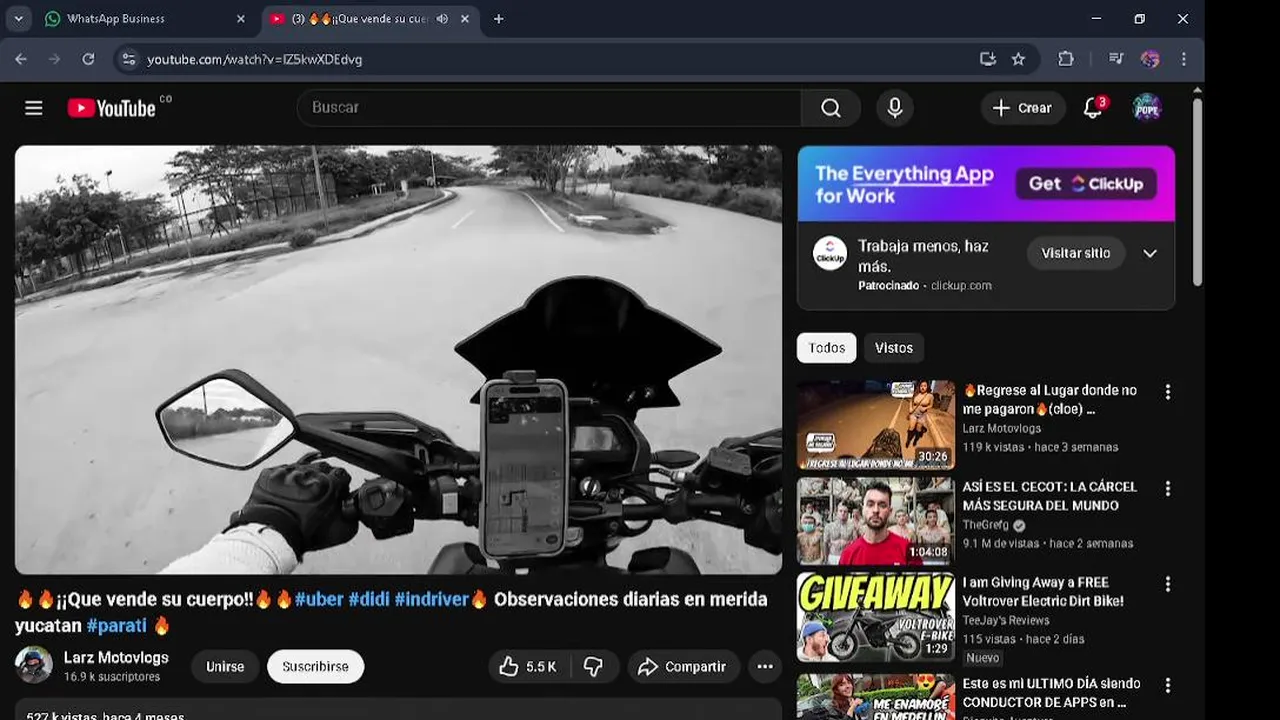Click the Crear button
This screenshot has height=720, width=1280.
pos(1023,108)
